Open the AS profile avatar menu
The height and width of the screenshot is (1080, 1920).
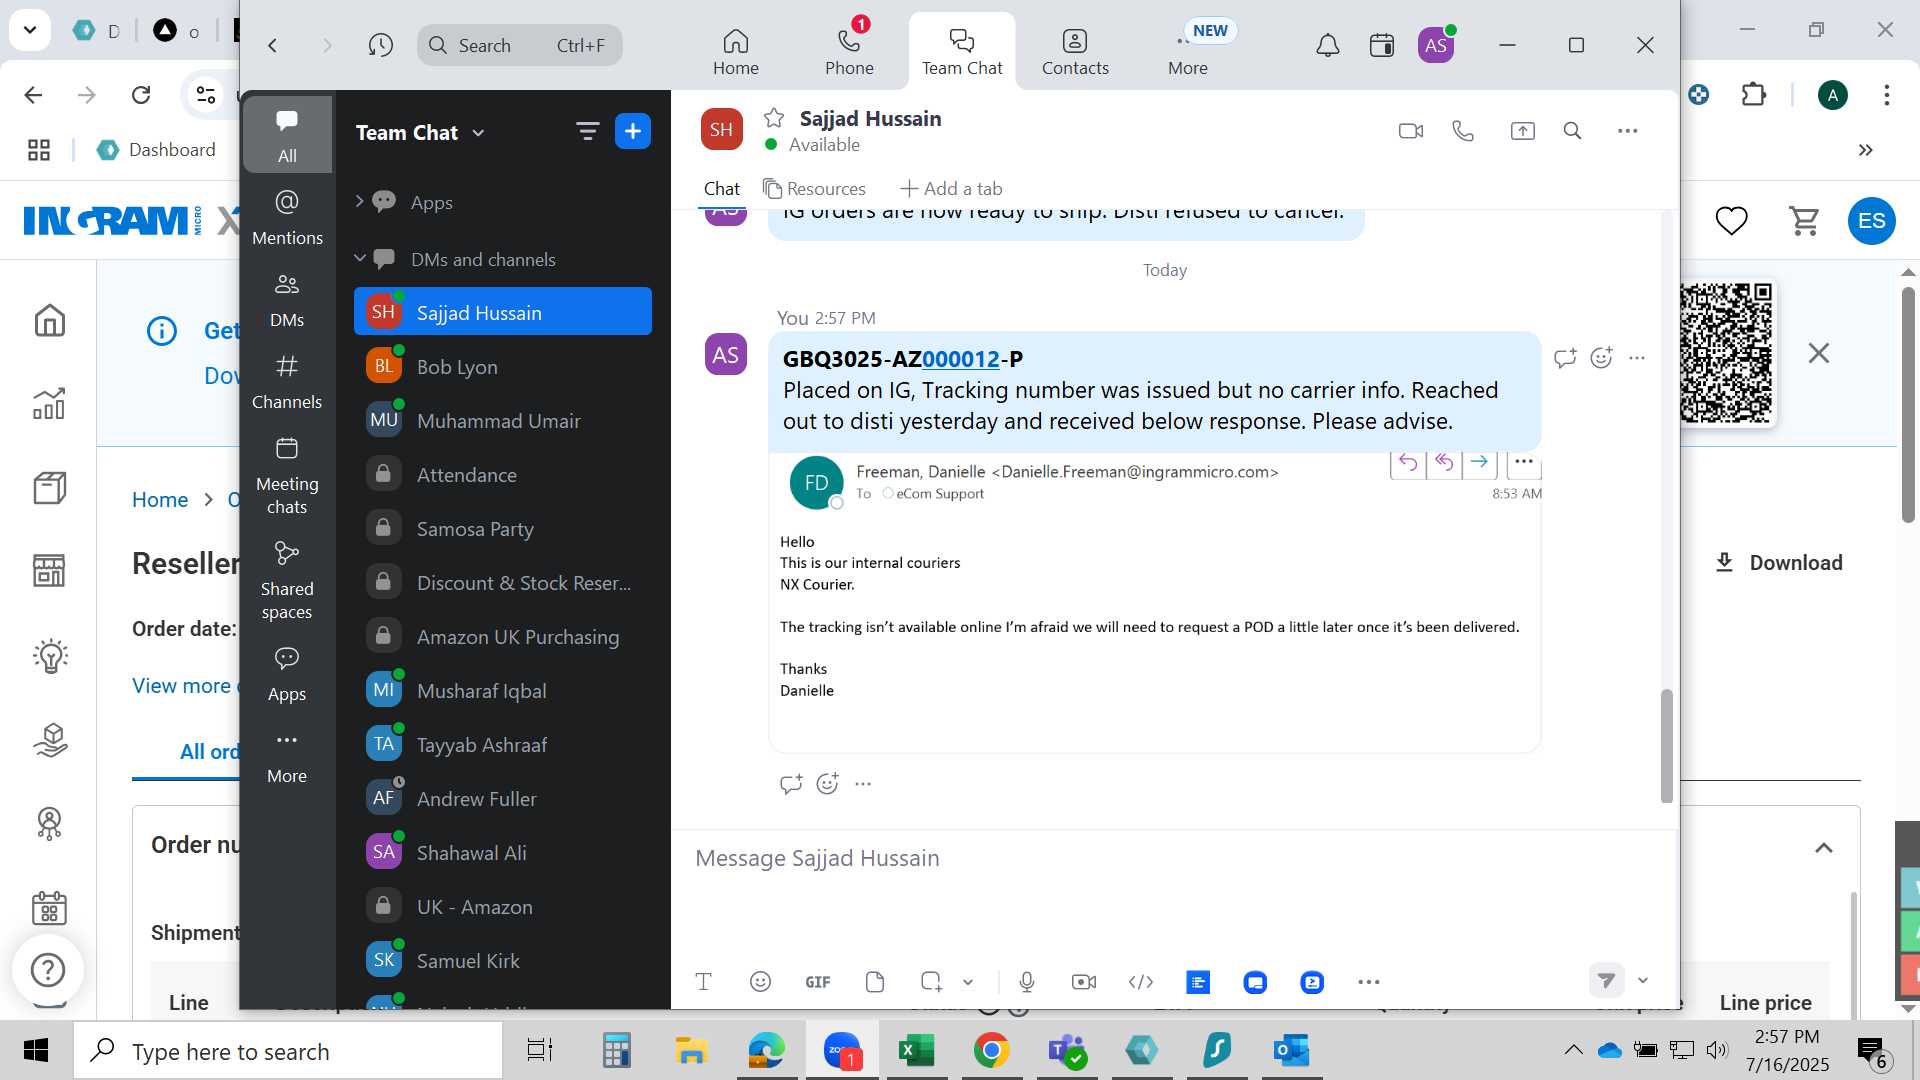click(1436, 45)
